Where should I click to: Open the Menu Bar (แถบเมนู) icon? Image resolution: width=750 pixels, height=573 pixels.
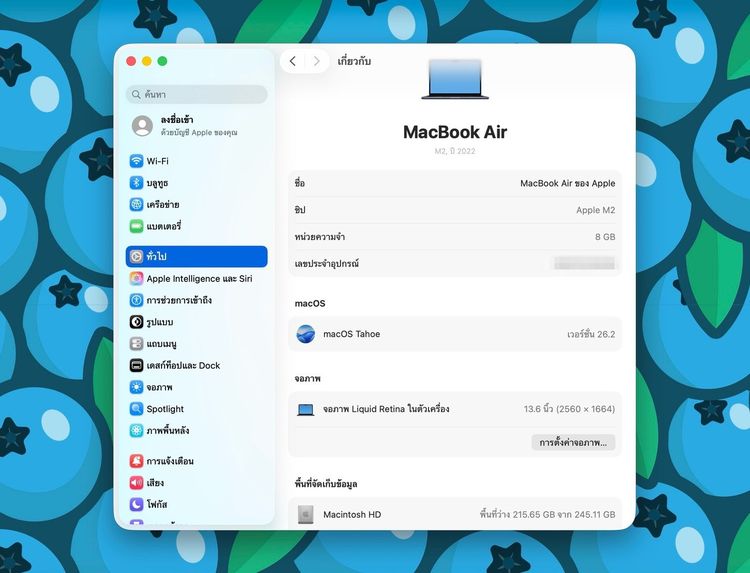click(136, 343)
